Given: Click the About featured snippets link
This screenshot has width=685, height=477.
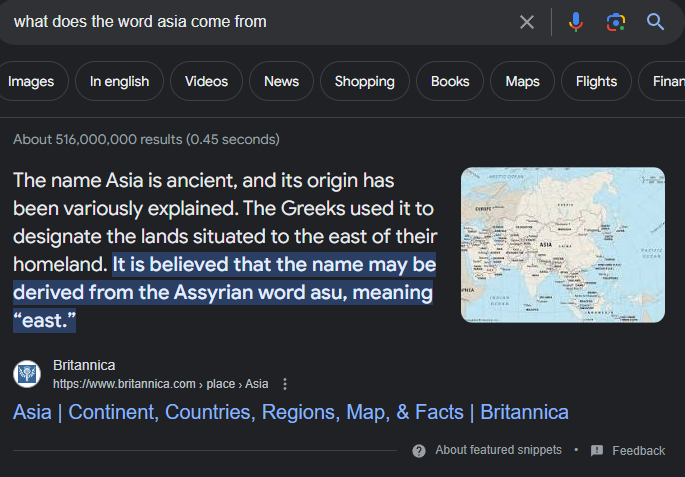Looking at the screenshot, I should click(498, 450).
